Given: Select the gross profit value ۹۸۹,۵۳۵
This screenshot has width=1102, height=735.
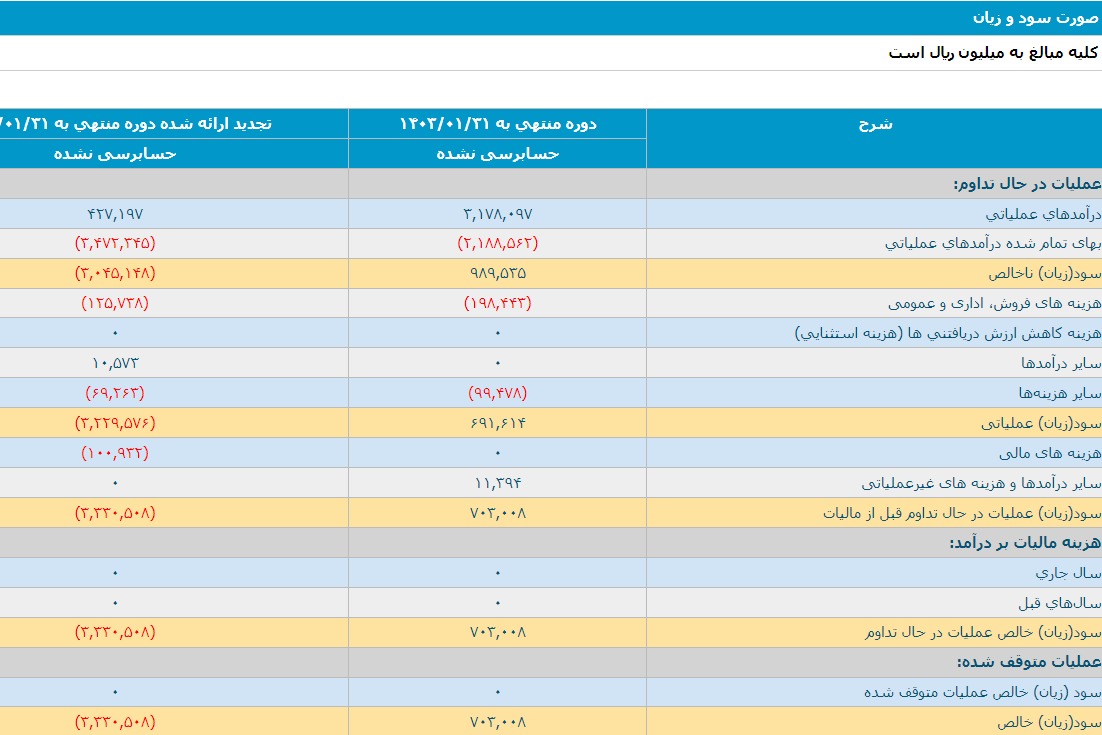Looking at the screenshot, I should [498, 273].
